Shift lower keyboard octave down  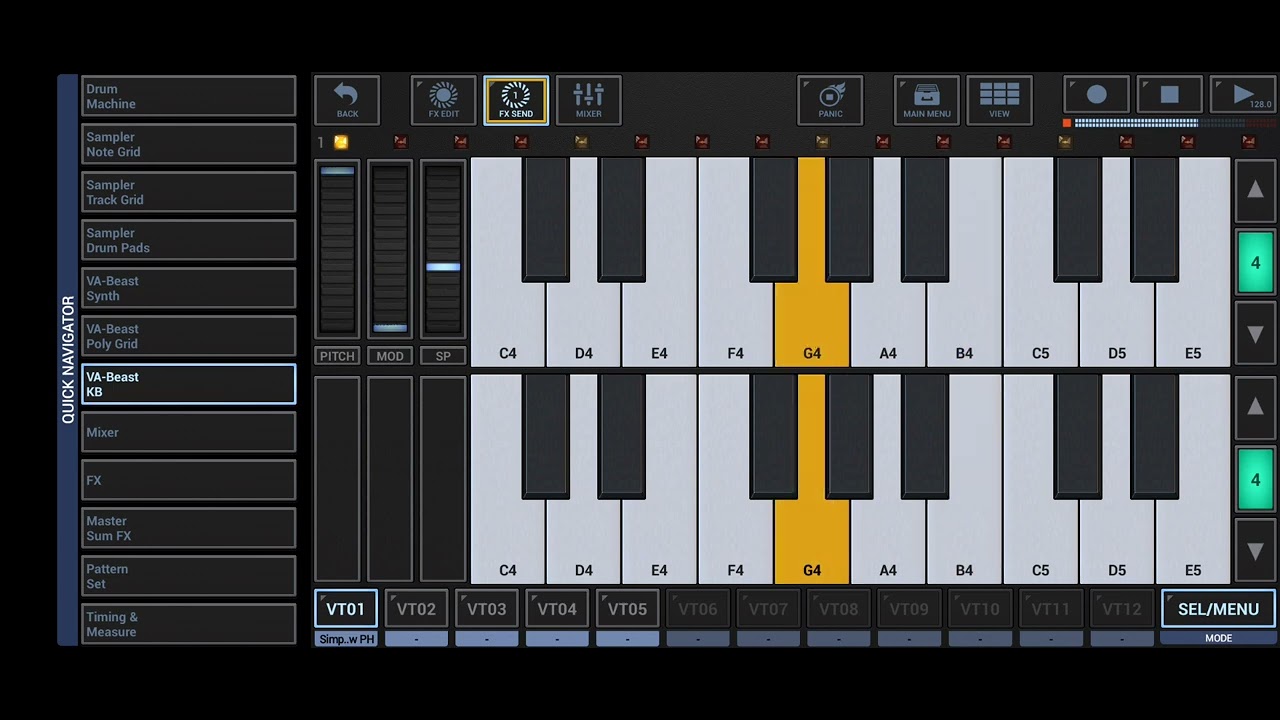[1255, 551]
